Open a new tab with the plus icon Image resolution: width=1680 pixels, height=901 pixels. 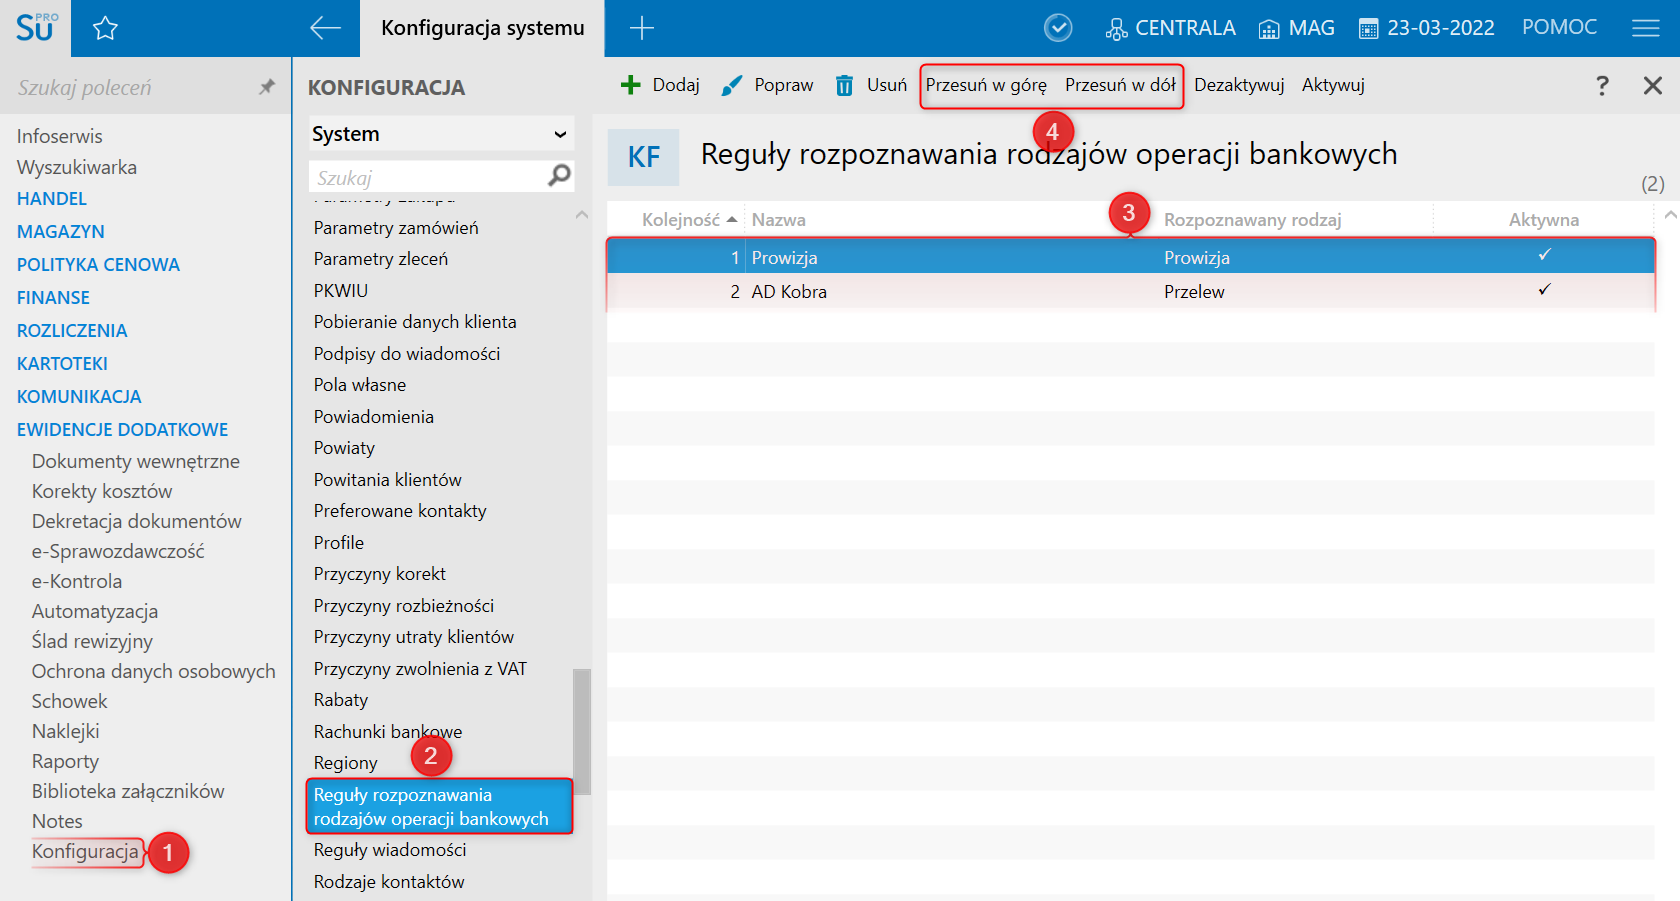pos(642,28)
